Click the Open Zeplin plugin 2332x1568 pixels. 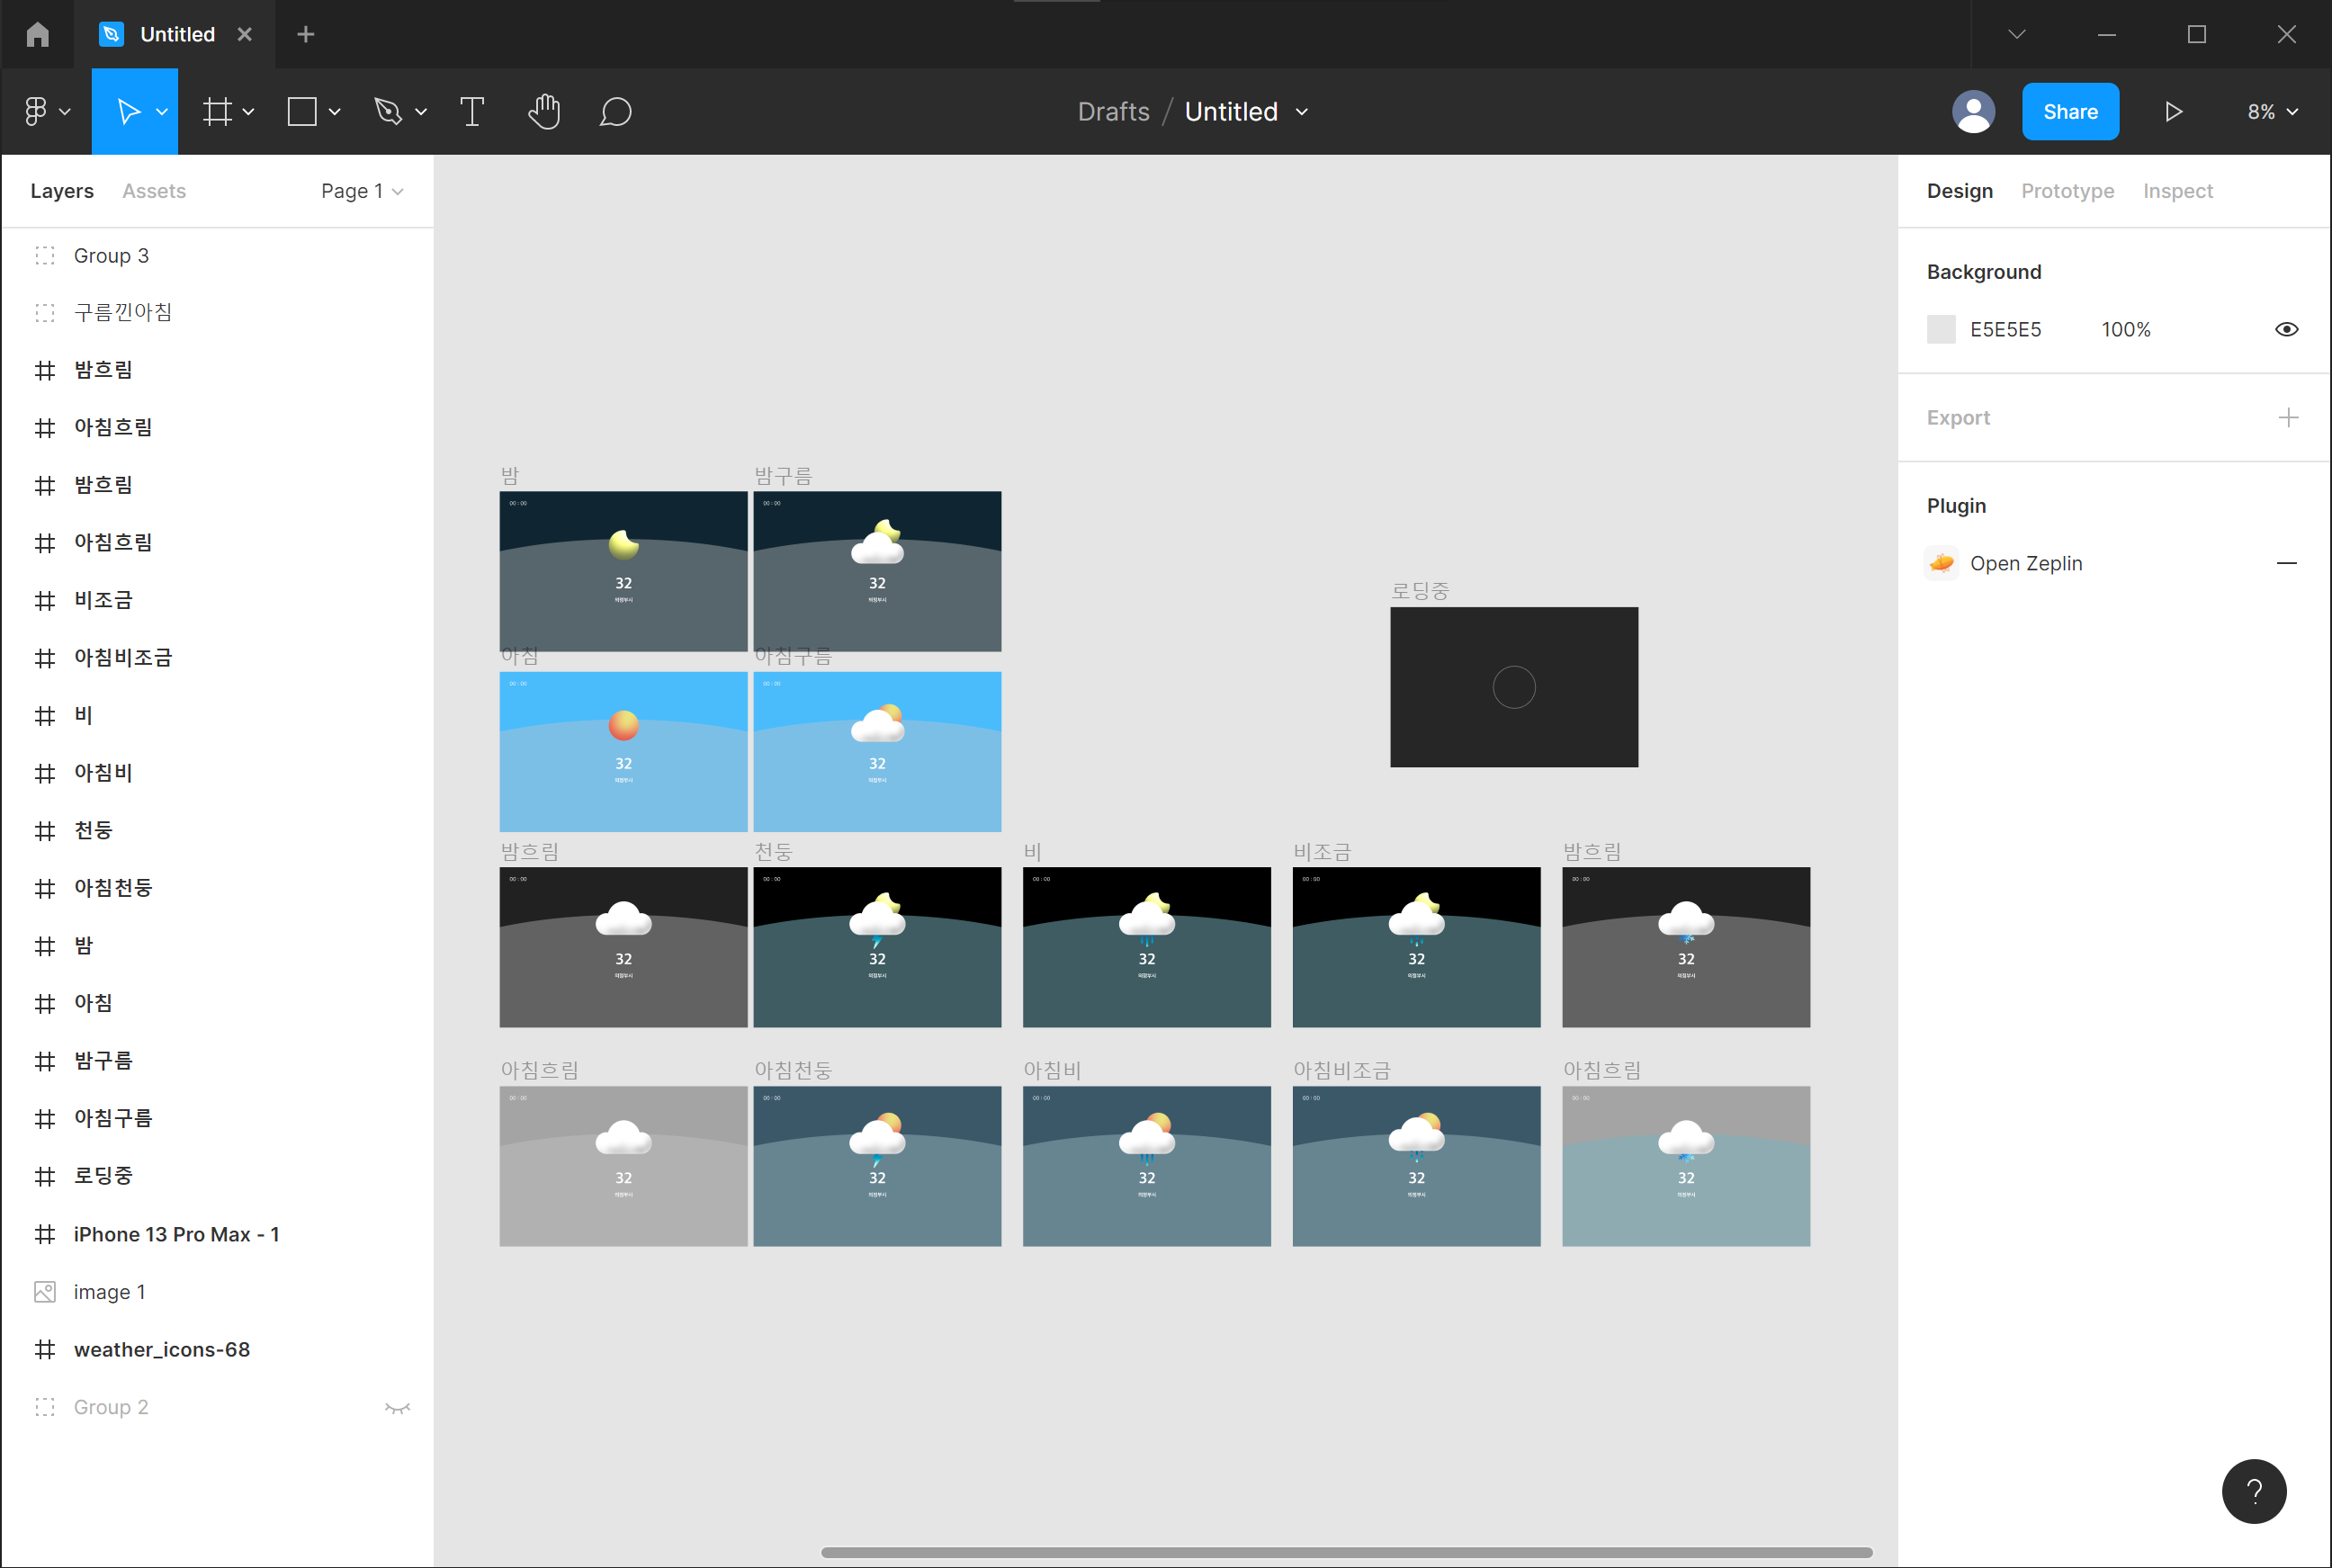(x=2025, y=563)
